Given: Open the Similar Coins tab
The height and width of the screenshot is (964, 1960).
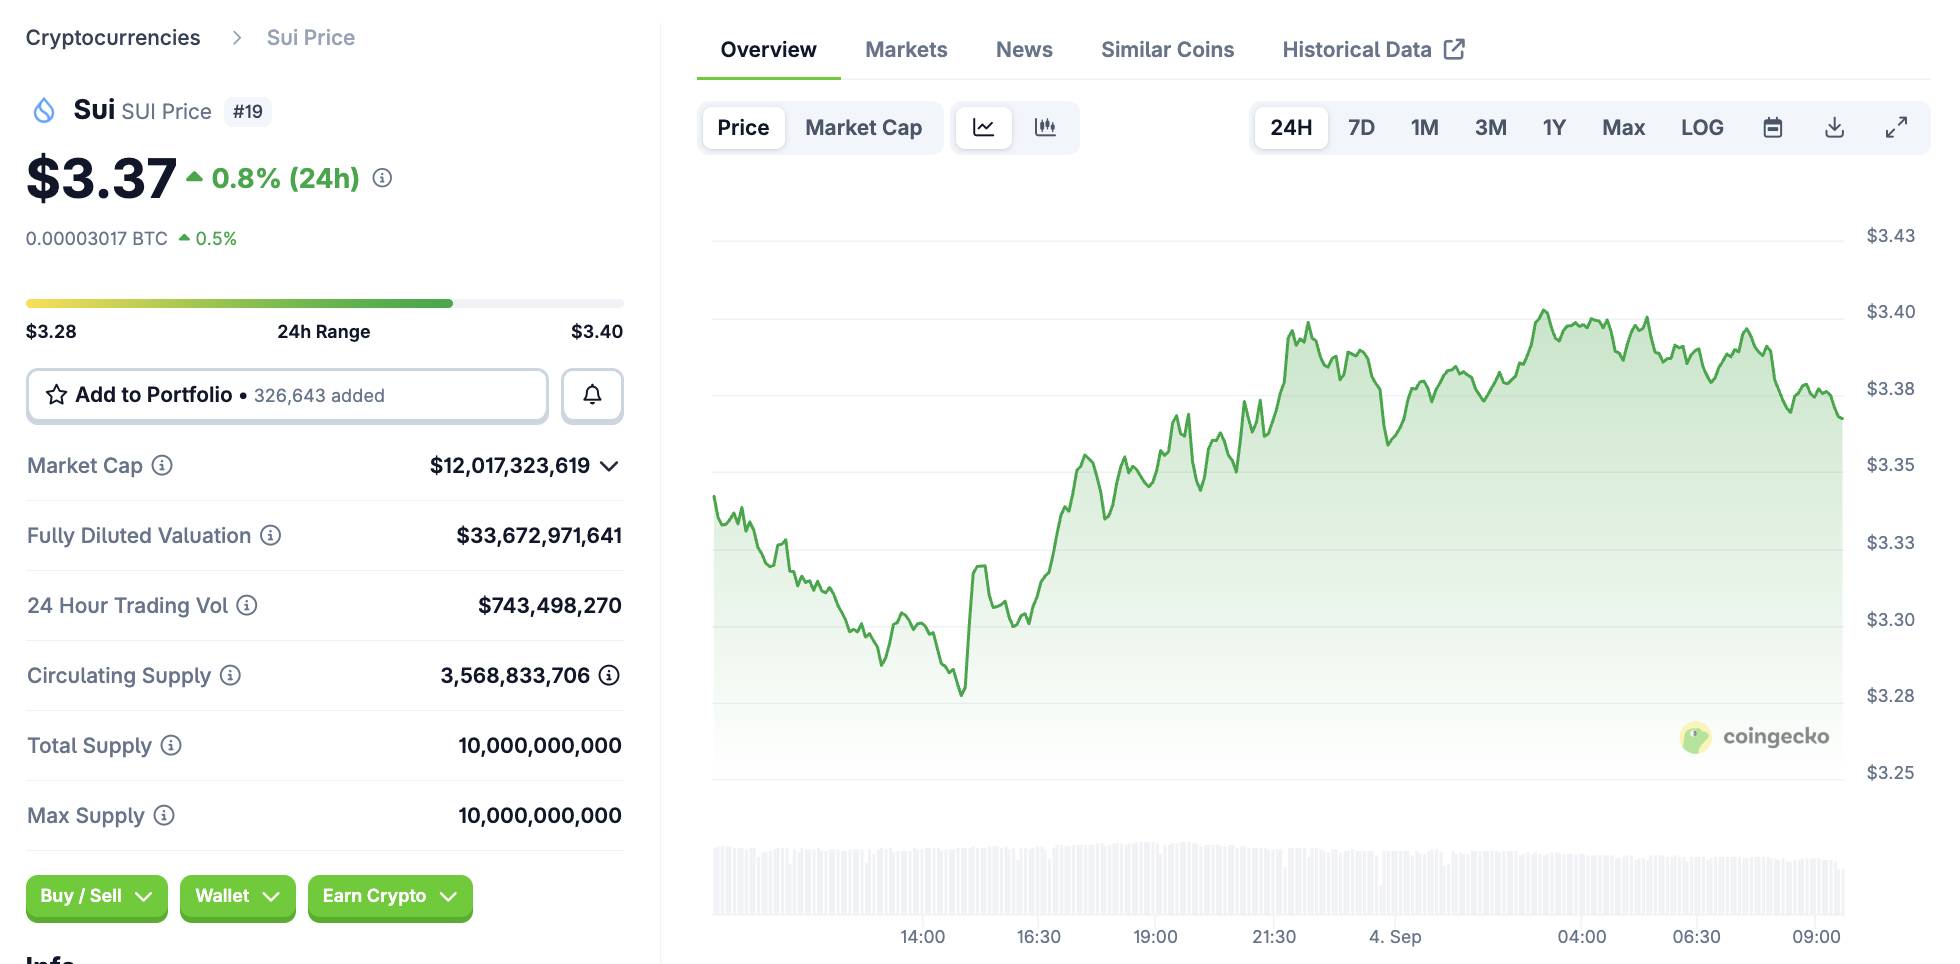Looking at the screenshot, I should point(1167,50).
